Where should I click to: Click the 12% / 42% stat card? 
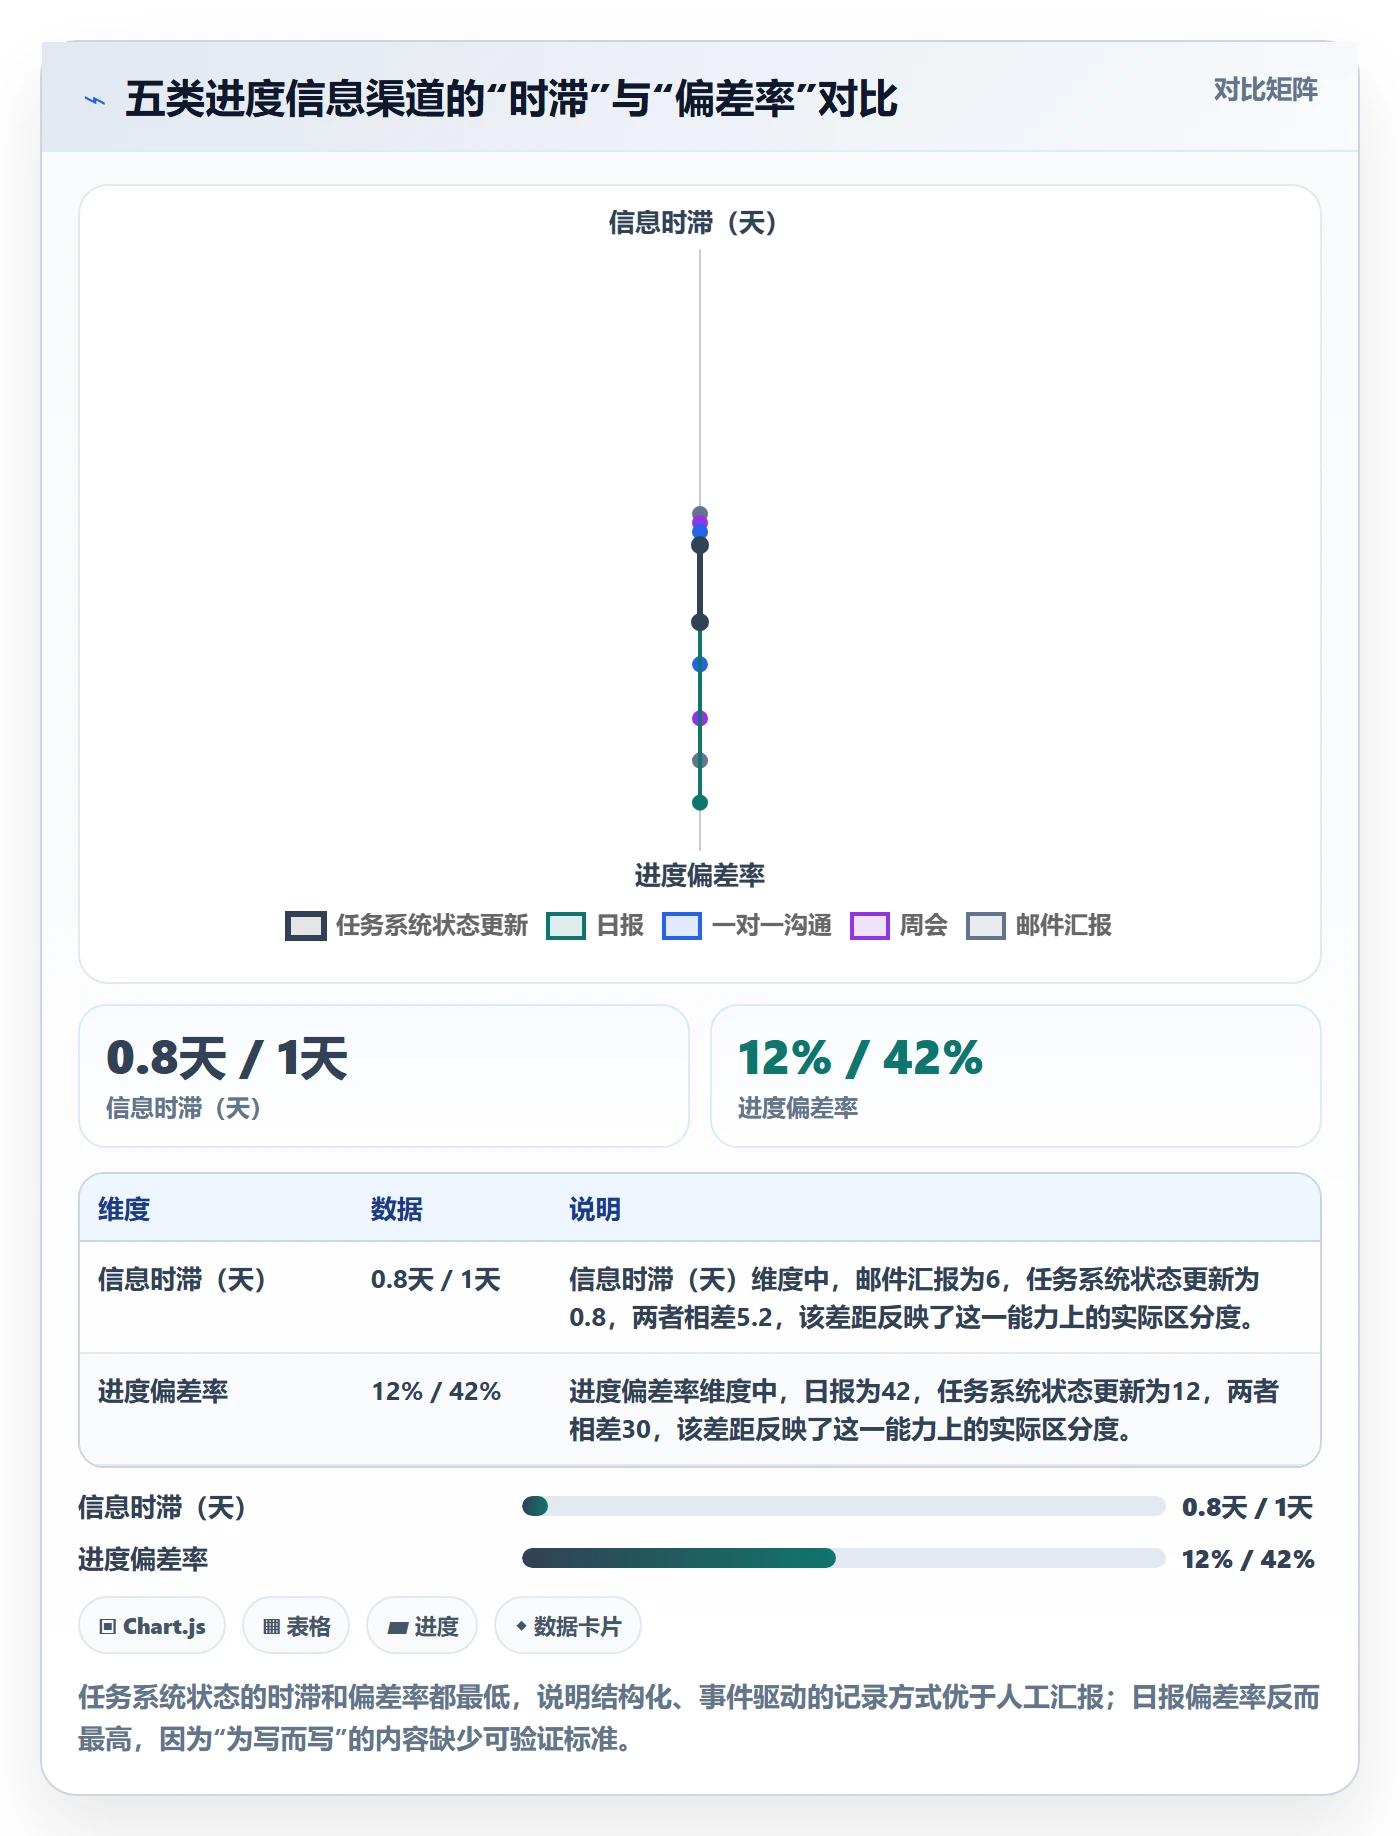(1015, 1076)
